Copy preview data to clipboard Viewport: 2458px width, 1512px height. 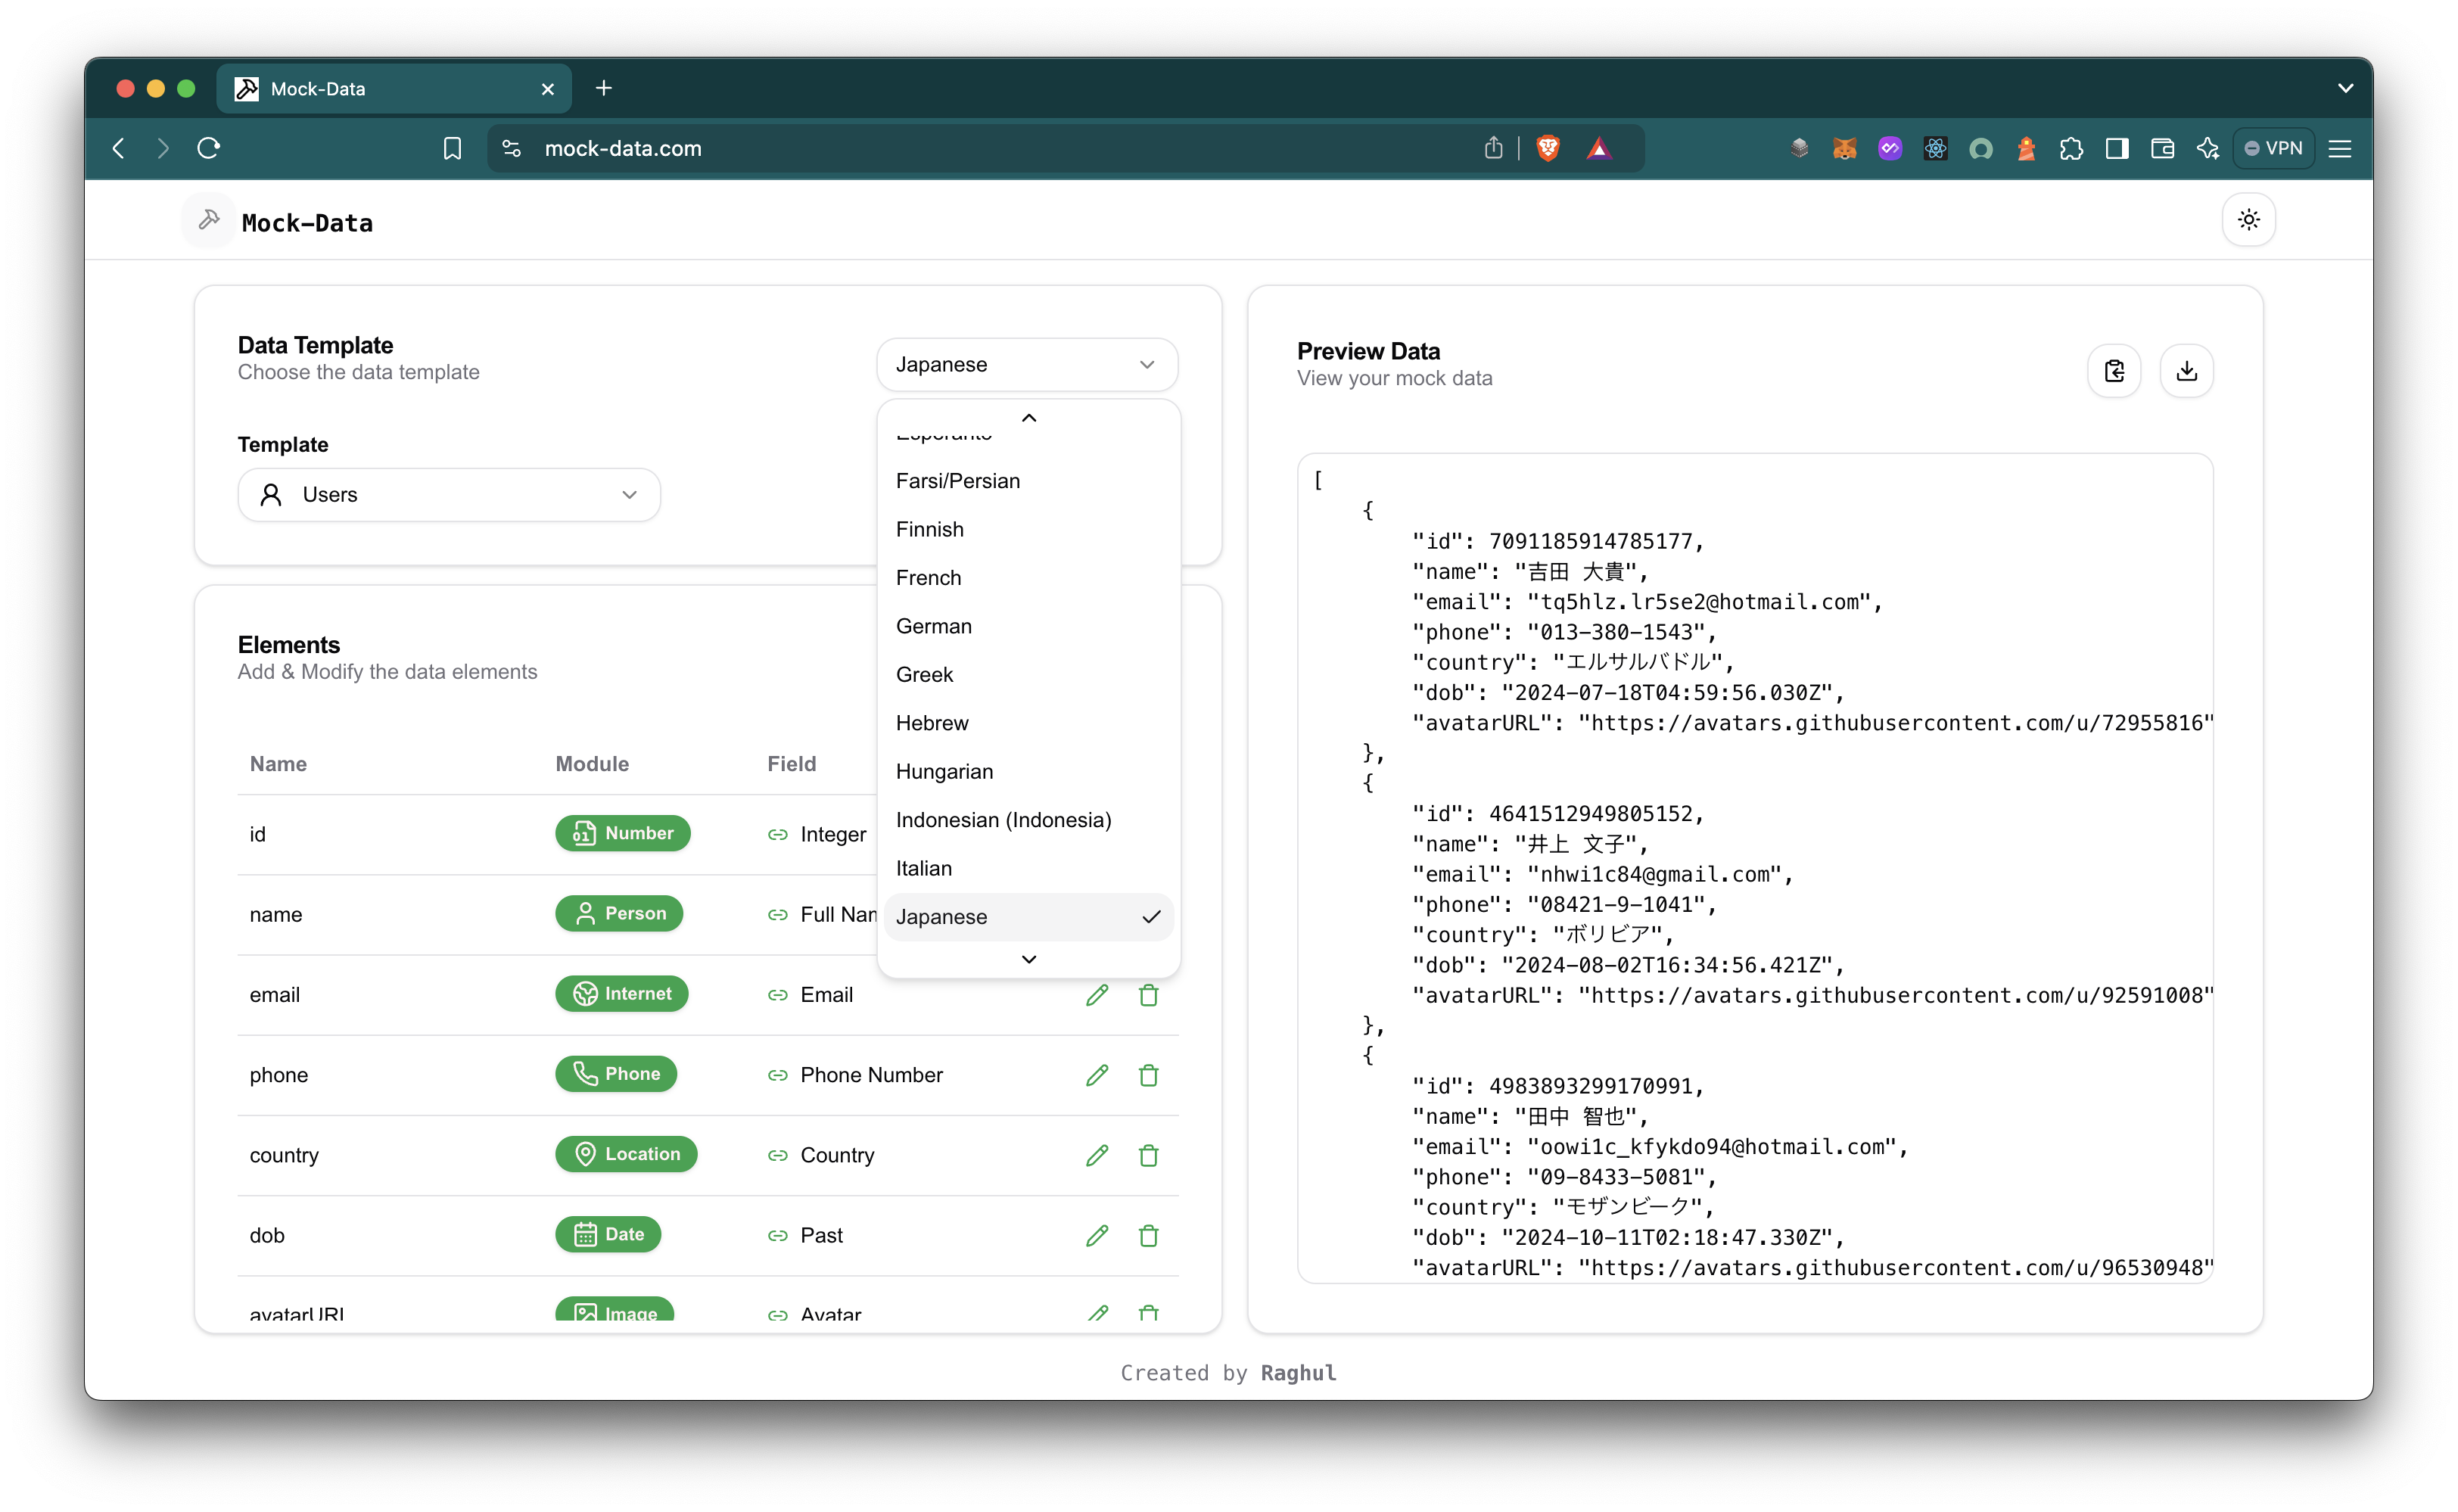click(x=2114, y=371)
